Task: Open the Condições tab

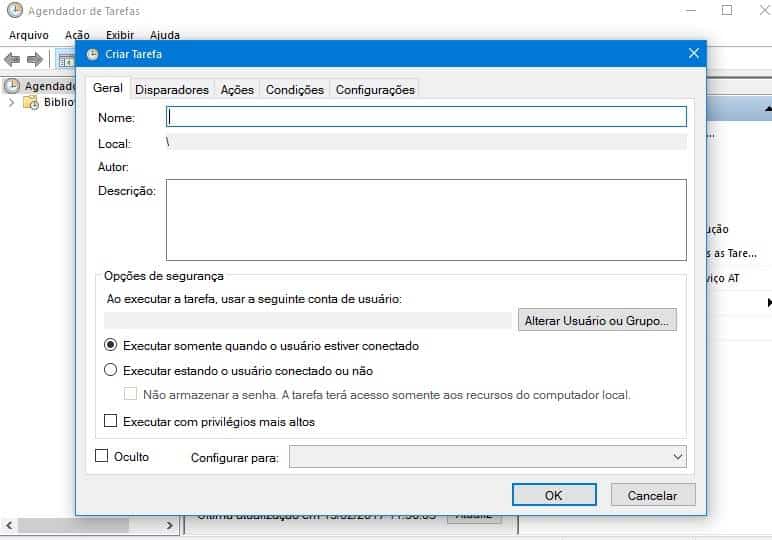Action: [294, 89]
